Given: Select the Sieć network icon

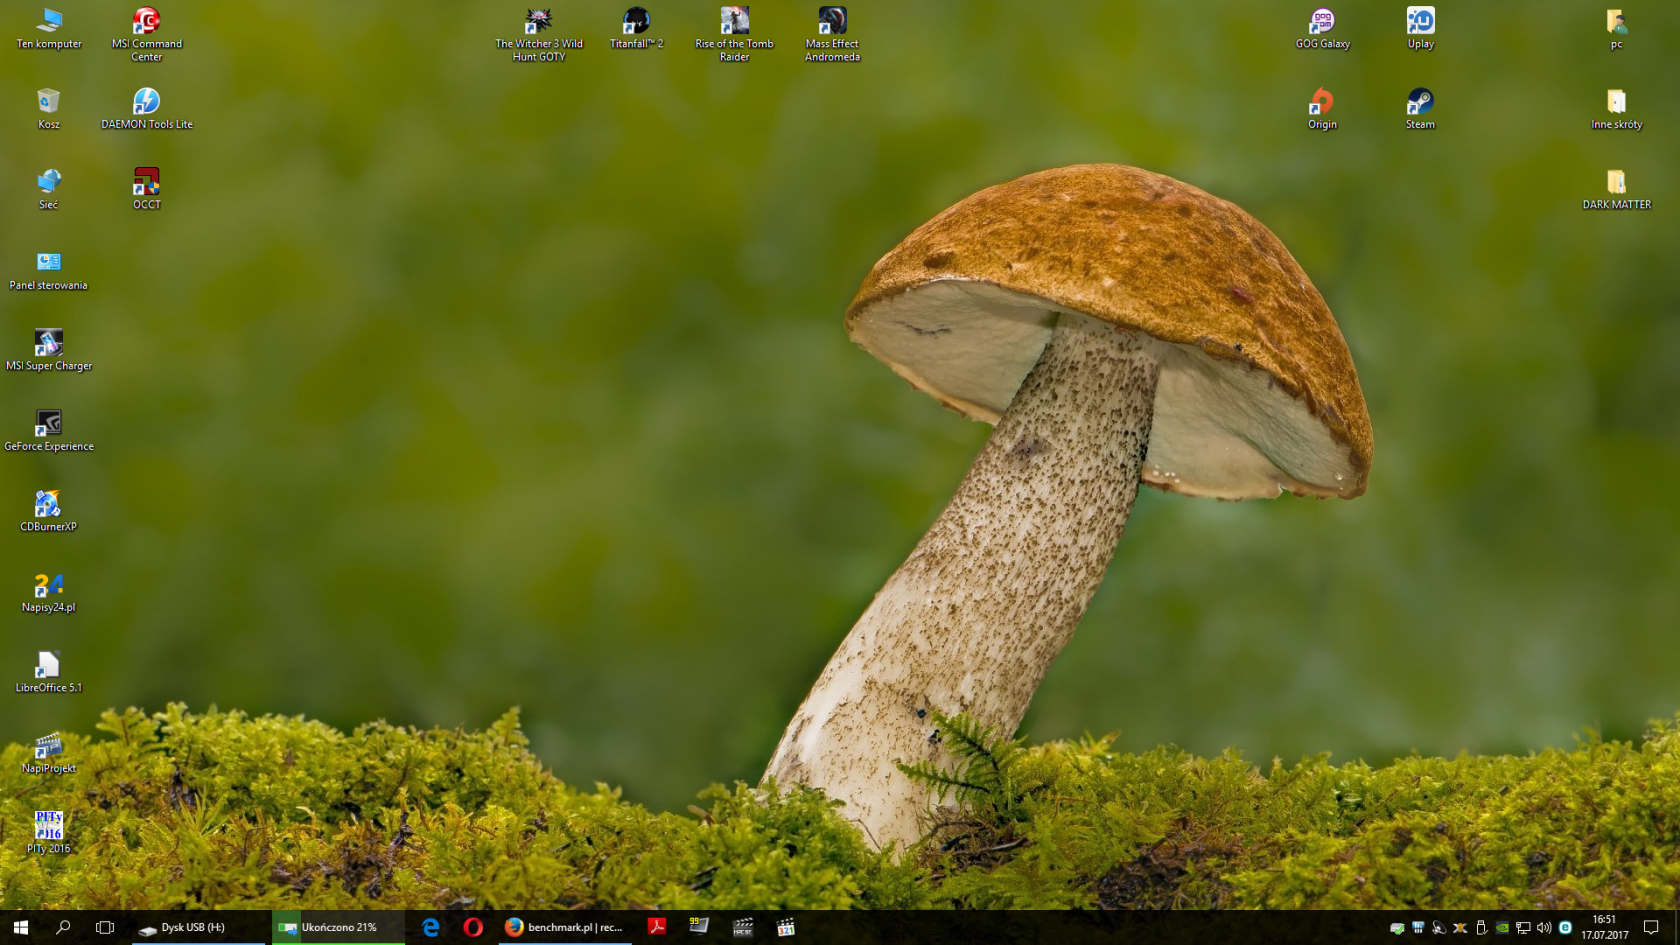Looking at the screenshot, I should pyautogui.click(x=49, y=189).
